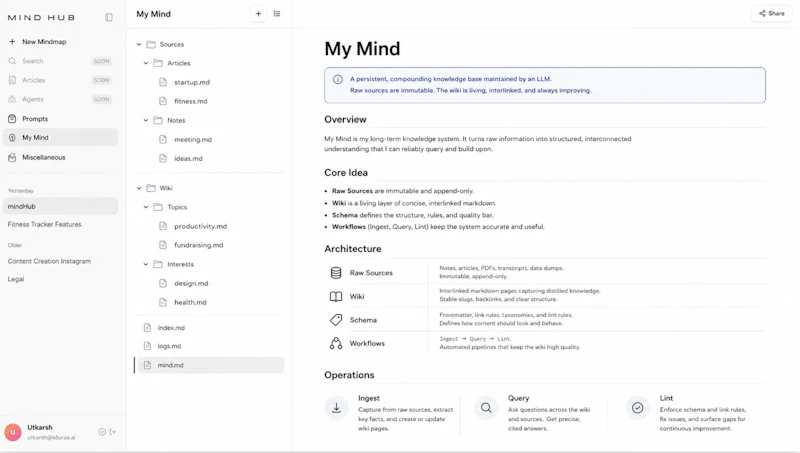
Task: Click the Utkarsh username text
Action: [40, 427]
